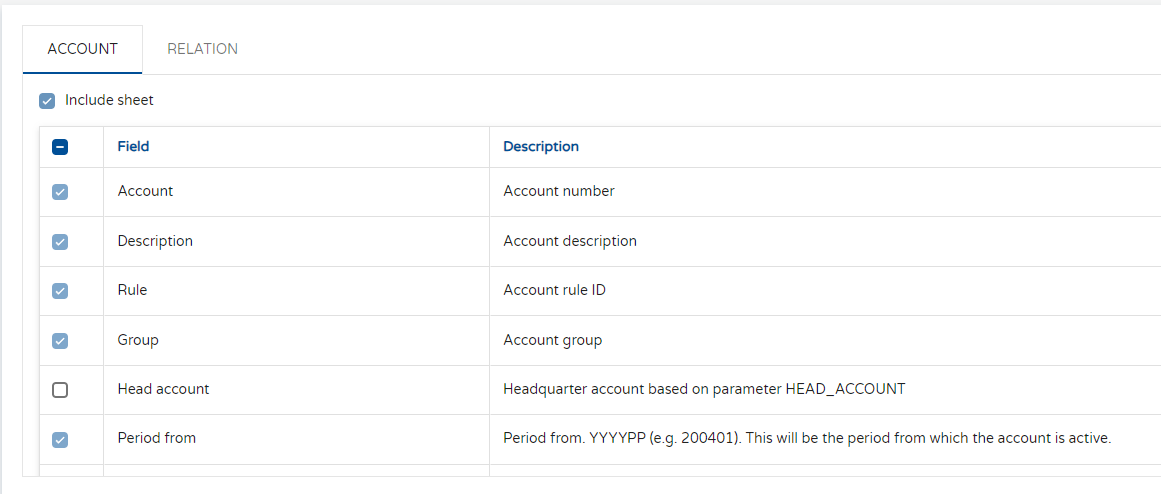Click the Account rule ID description
The image size is (1161, 494).
[554, 290]
